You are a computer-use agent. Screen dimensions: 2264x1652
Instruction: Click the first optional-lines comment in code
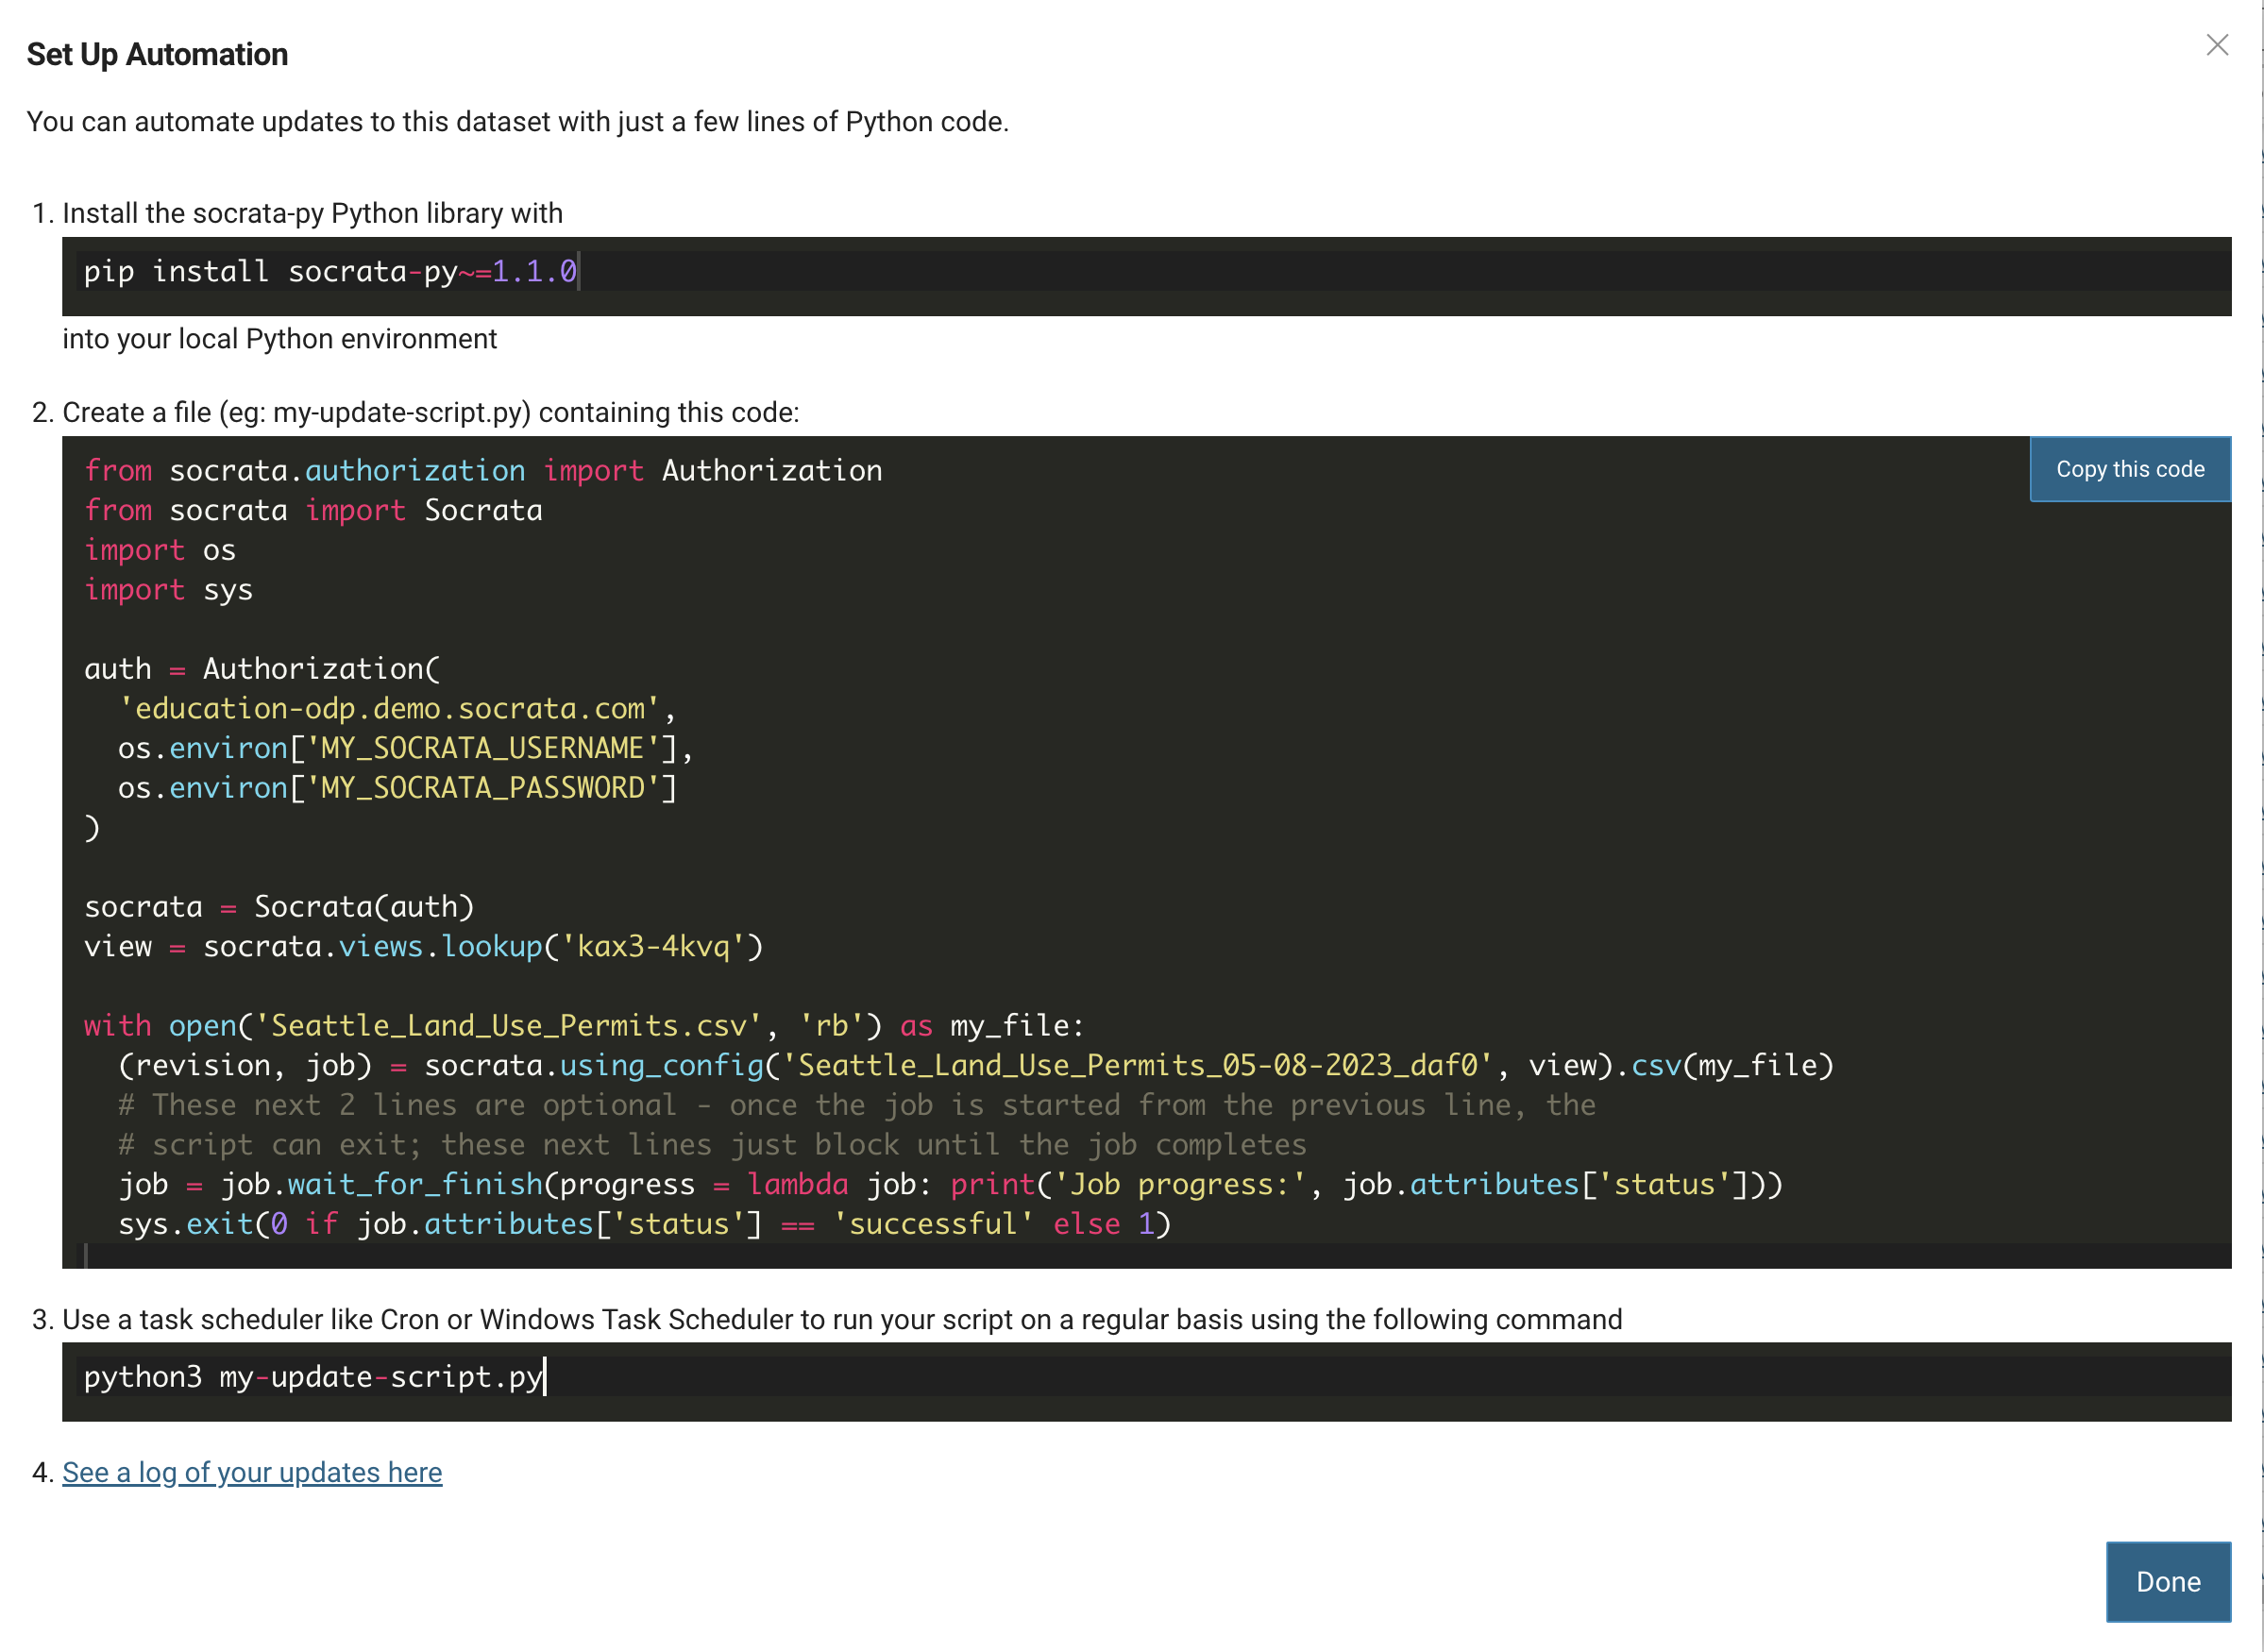click(x=856, y=1105)
